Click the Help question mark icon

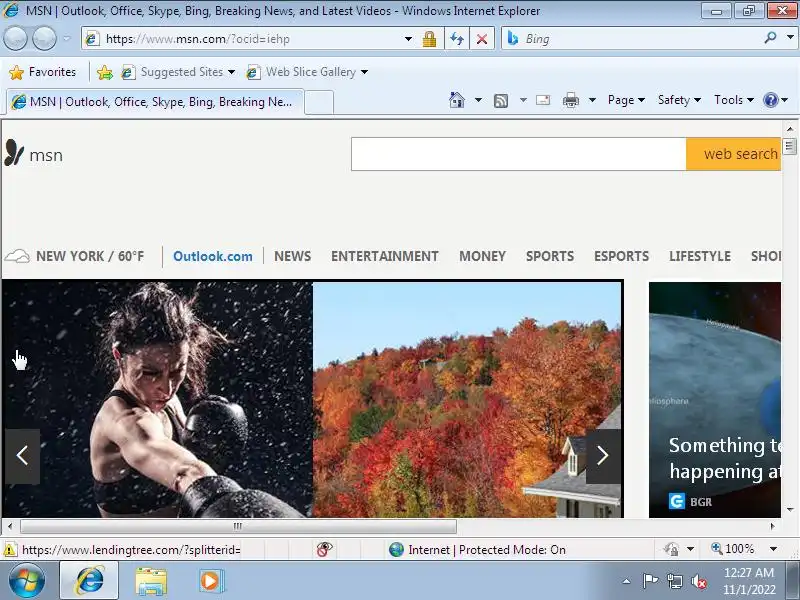point(770,100)
